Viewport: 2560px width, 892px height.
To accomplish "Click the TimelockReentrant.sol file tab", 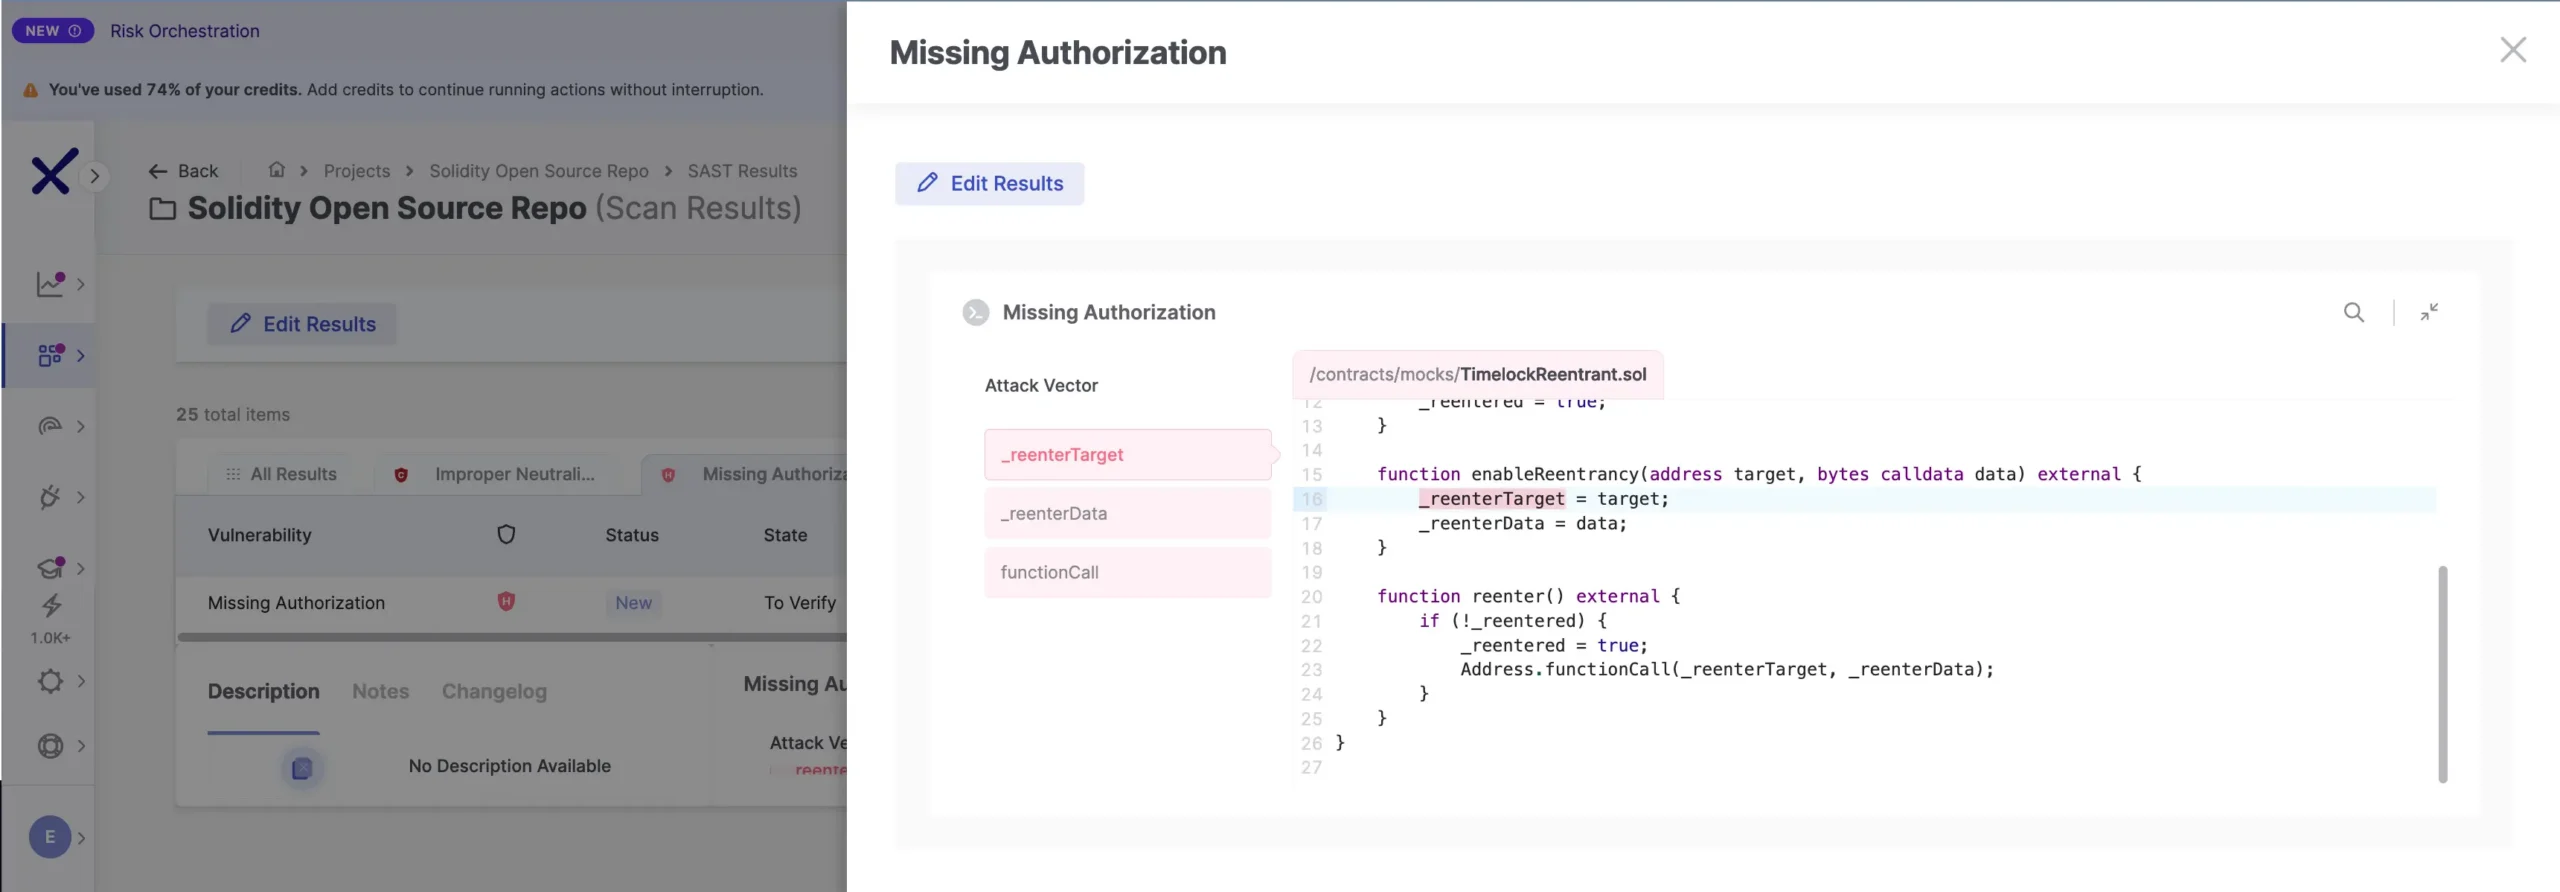I will 1477,375.
